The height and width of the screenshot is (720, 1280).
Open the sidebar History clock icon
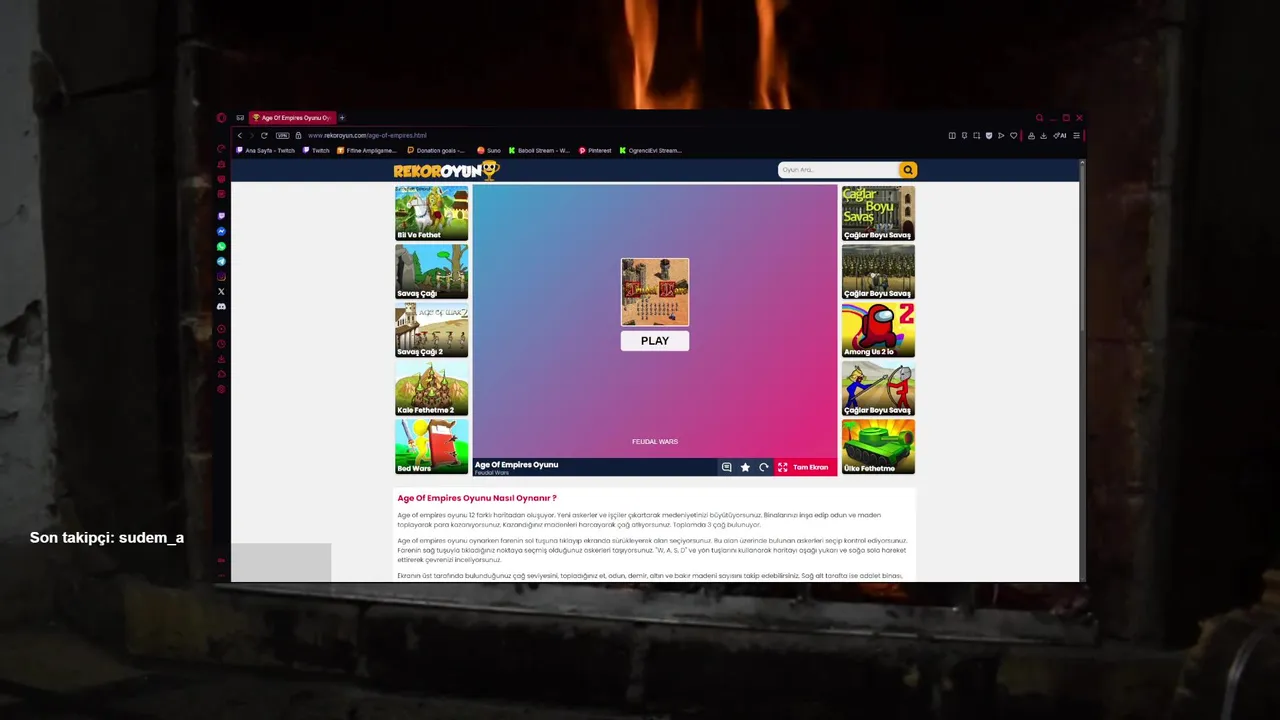(x=221, y=344)
